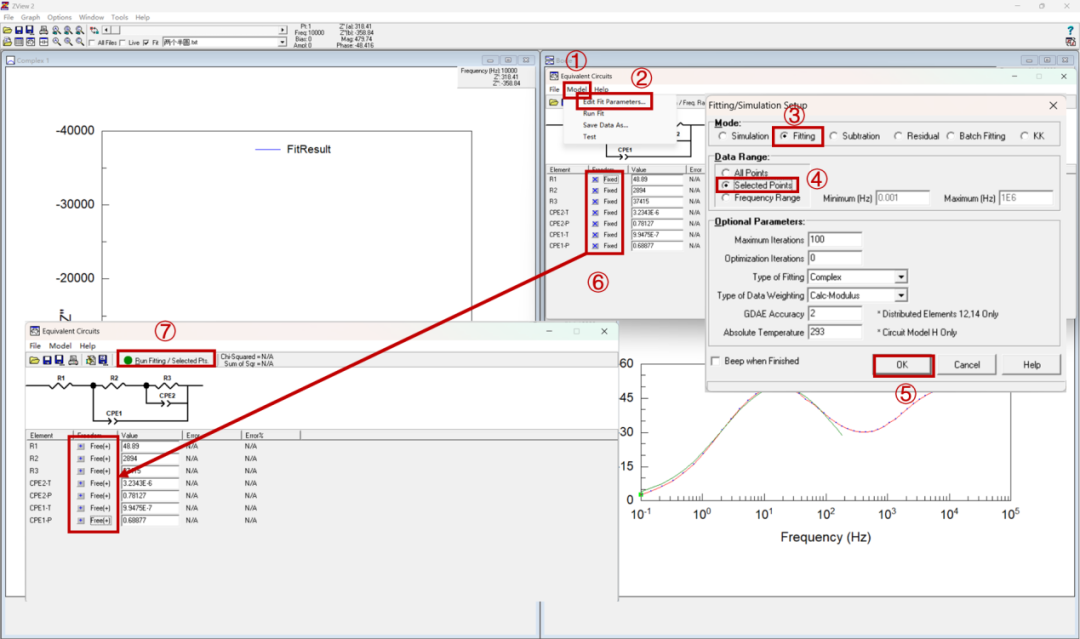
Task: Toggle freedom icon for CPE1-P in lower window
Action: pyautogui.click(x=81, y=521)
